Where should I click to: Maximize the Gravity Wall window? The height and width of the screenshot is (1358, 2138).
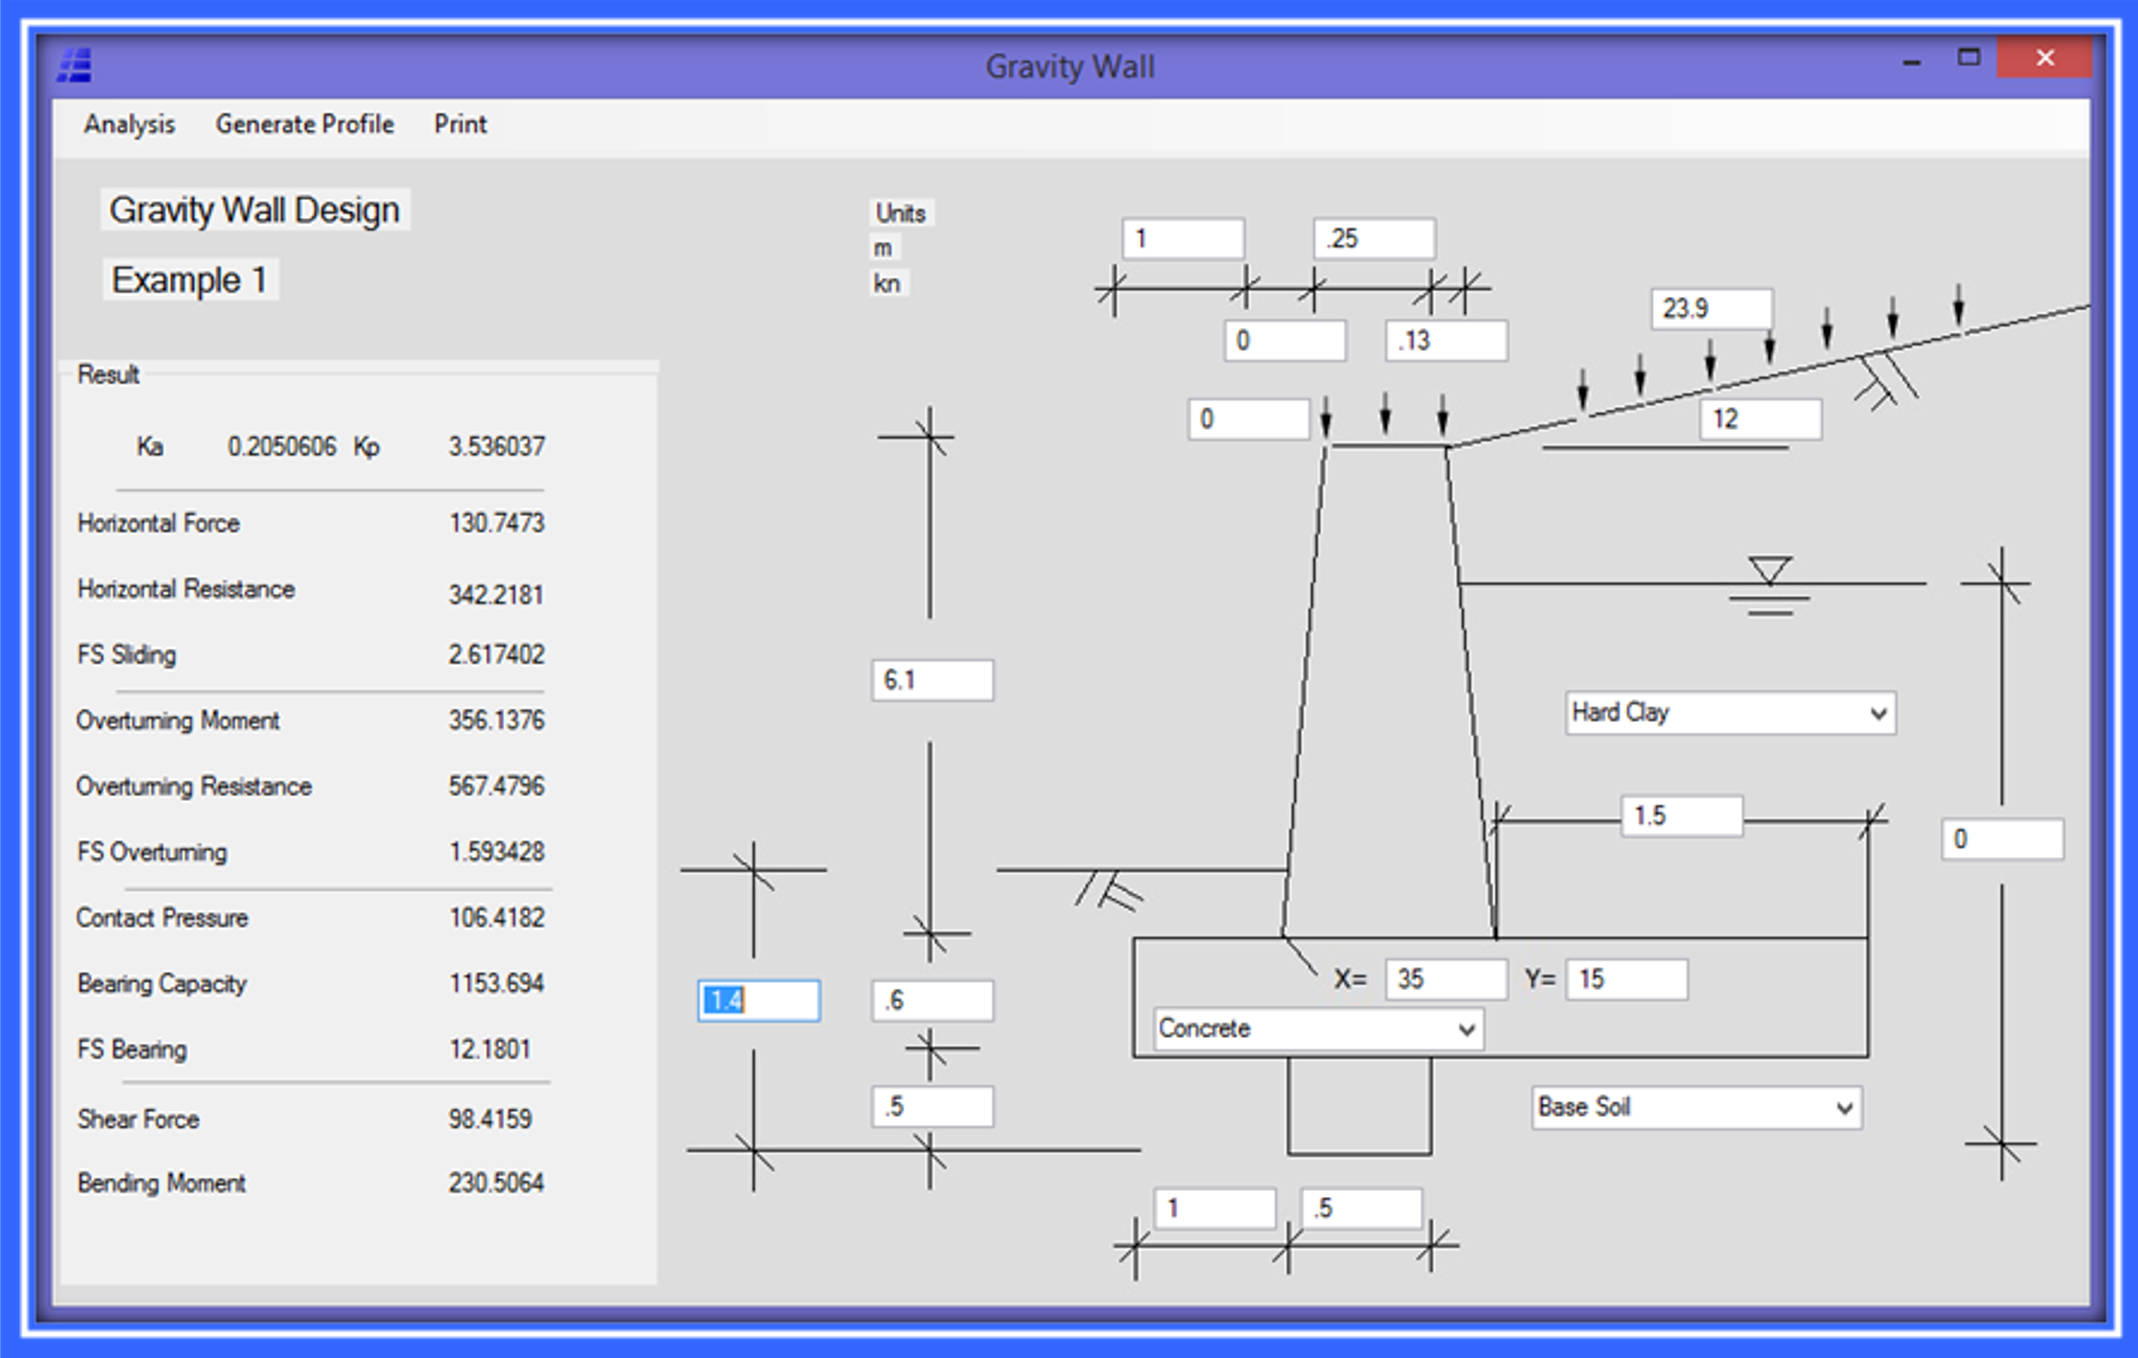[1968, 58]
